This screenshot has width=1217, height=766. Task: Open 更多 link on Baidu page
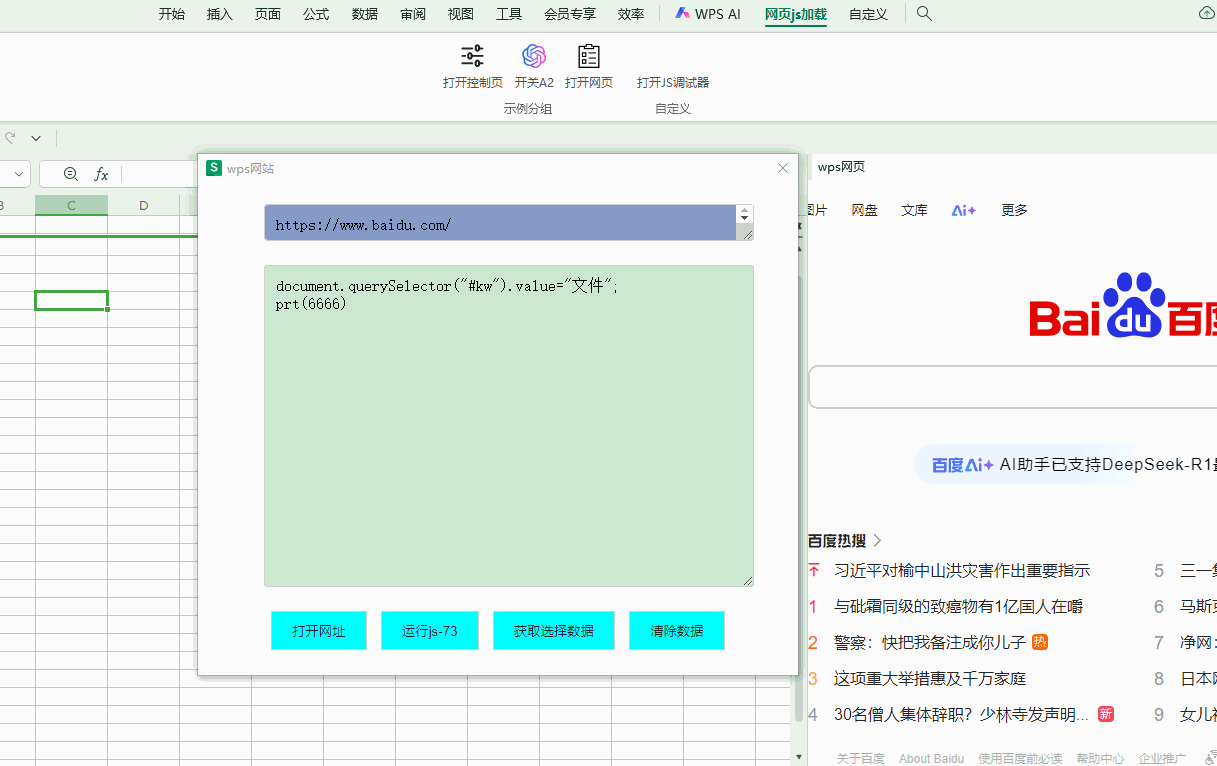(1015, 210)
